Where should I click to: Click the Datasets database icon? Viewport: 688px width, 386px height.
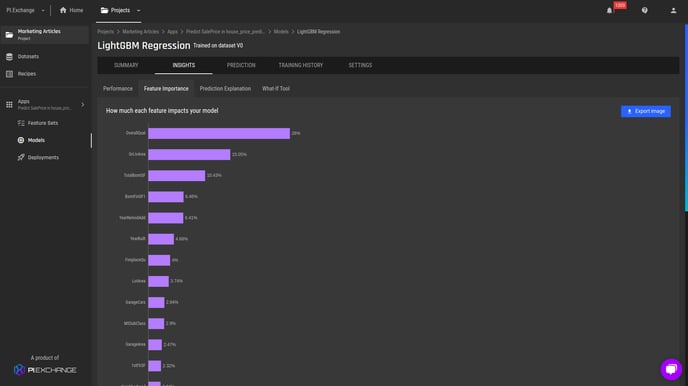(x=9, y=57)
